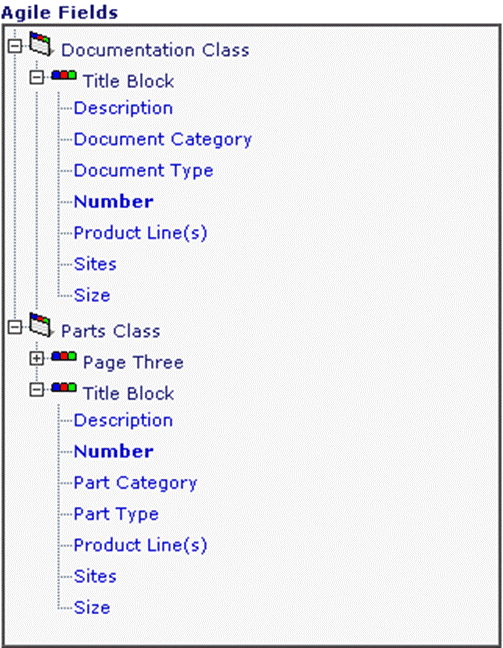
Task: Click the Documentation Class folder icon
Action: pos(42,44)
